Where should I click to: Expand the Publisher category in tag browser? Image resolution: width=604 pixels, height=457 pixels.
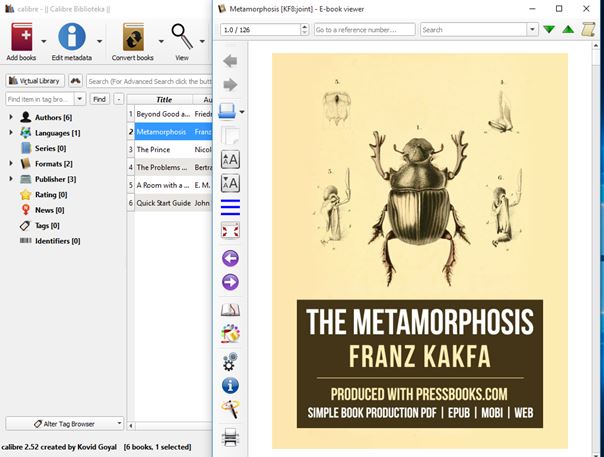[x=11, y=180]
